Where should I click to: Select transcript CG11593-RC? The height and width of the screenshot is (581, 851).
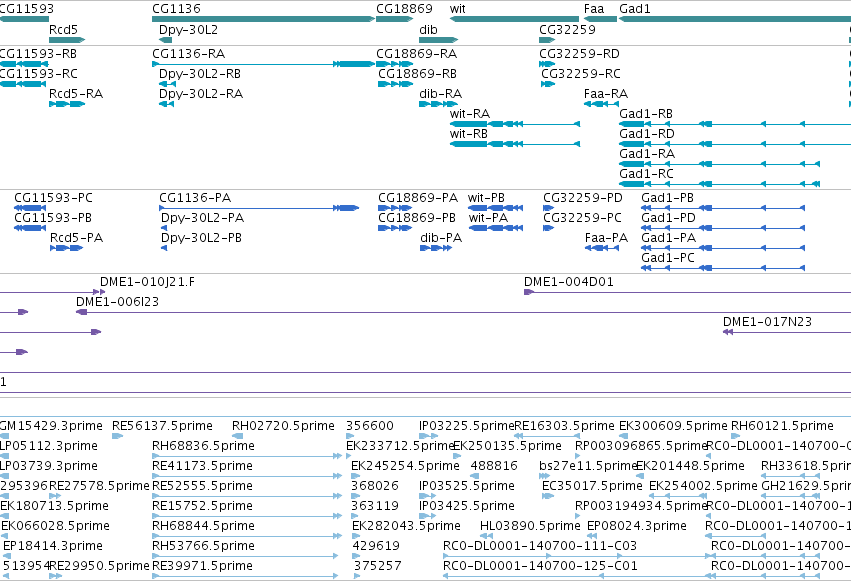tap(38, 73)
